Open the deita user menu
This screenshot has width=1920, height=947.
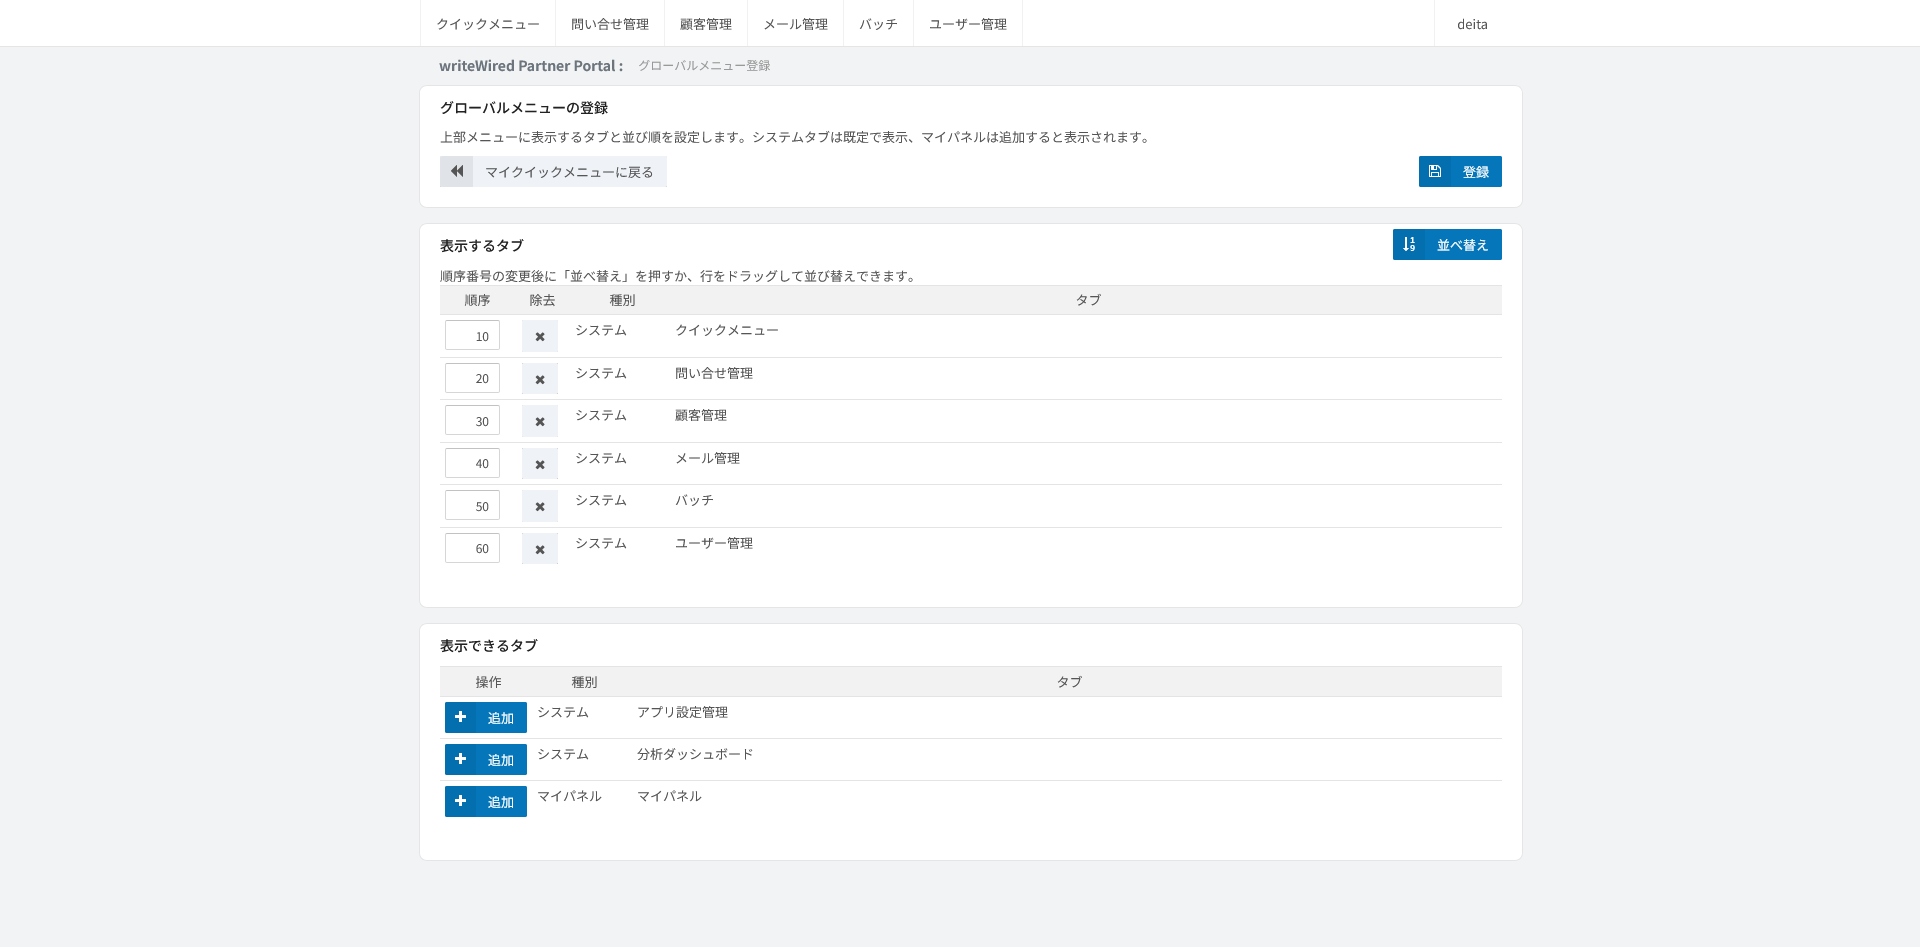pyautogui.click(x=1472, y=24)
